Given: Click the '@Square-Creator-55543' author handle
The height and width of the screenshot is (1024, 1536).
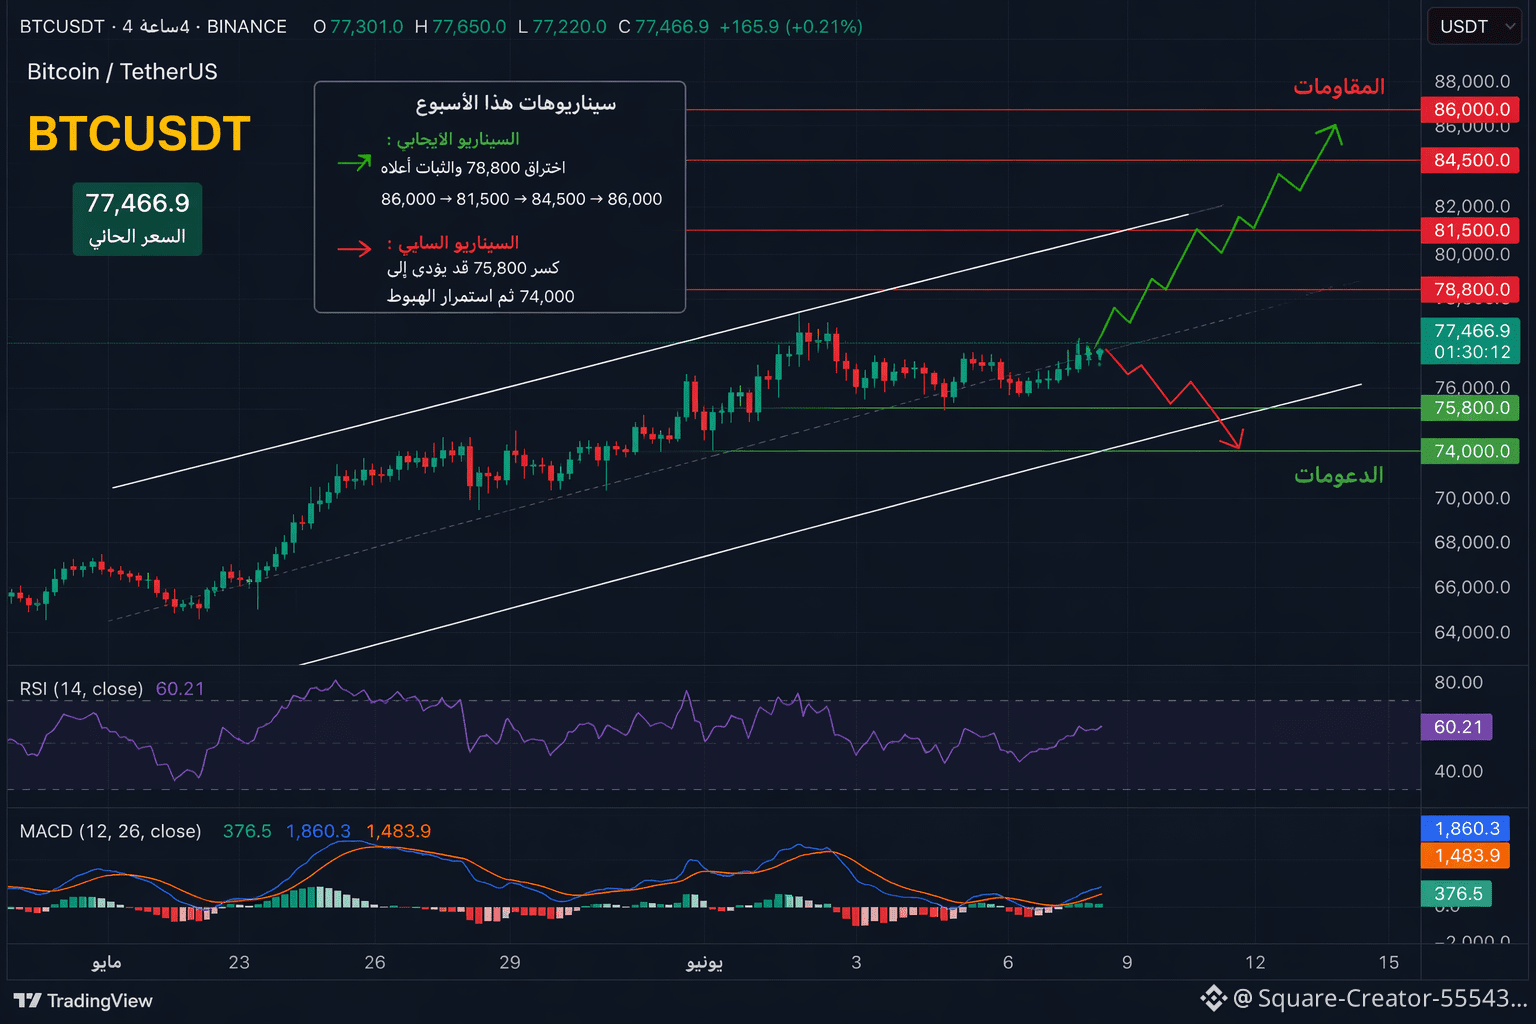Looking at the screenshot, I should pyautogui.click(x=1380, y=998).
